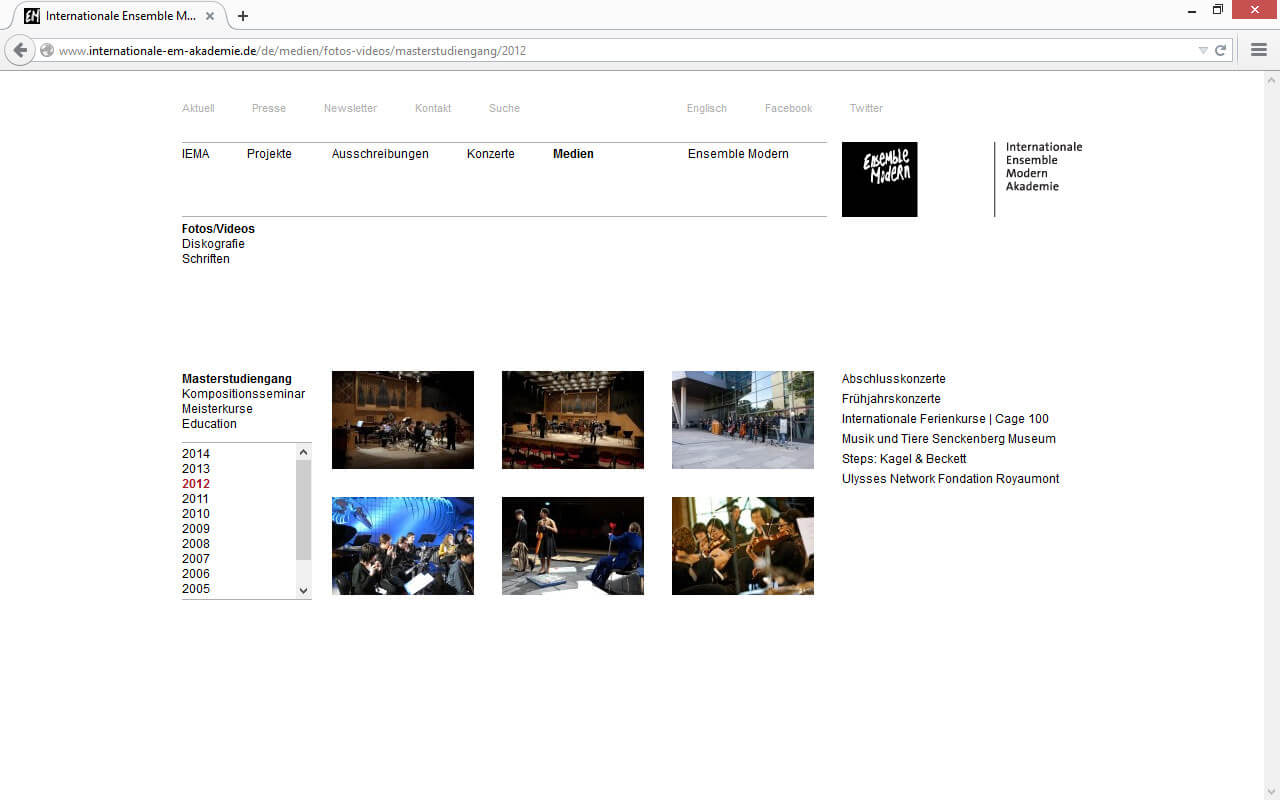Select the Education category
The height and width of the screenshot is (800, 1280).
tap(209, 424)
